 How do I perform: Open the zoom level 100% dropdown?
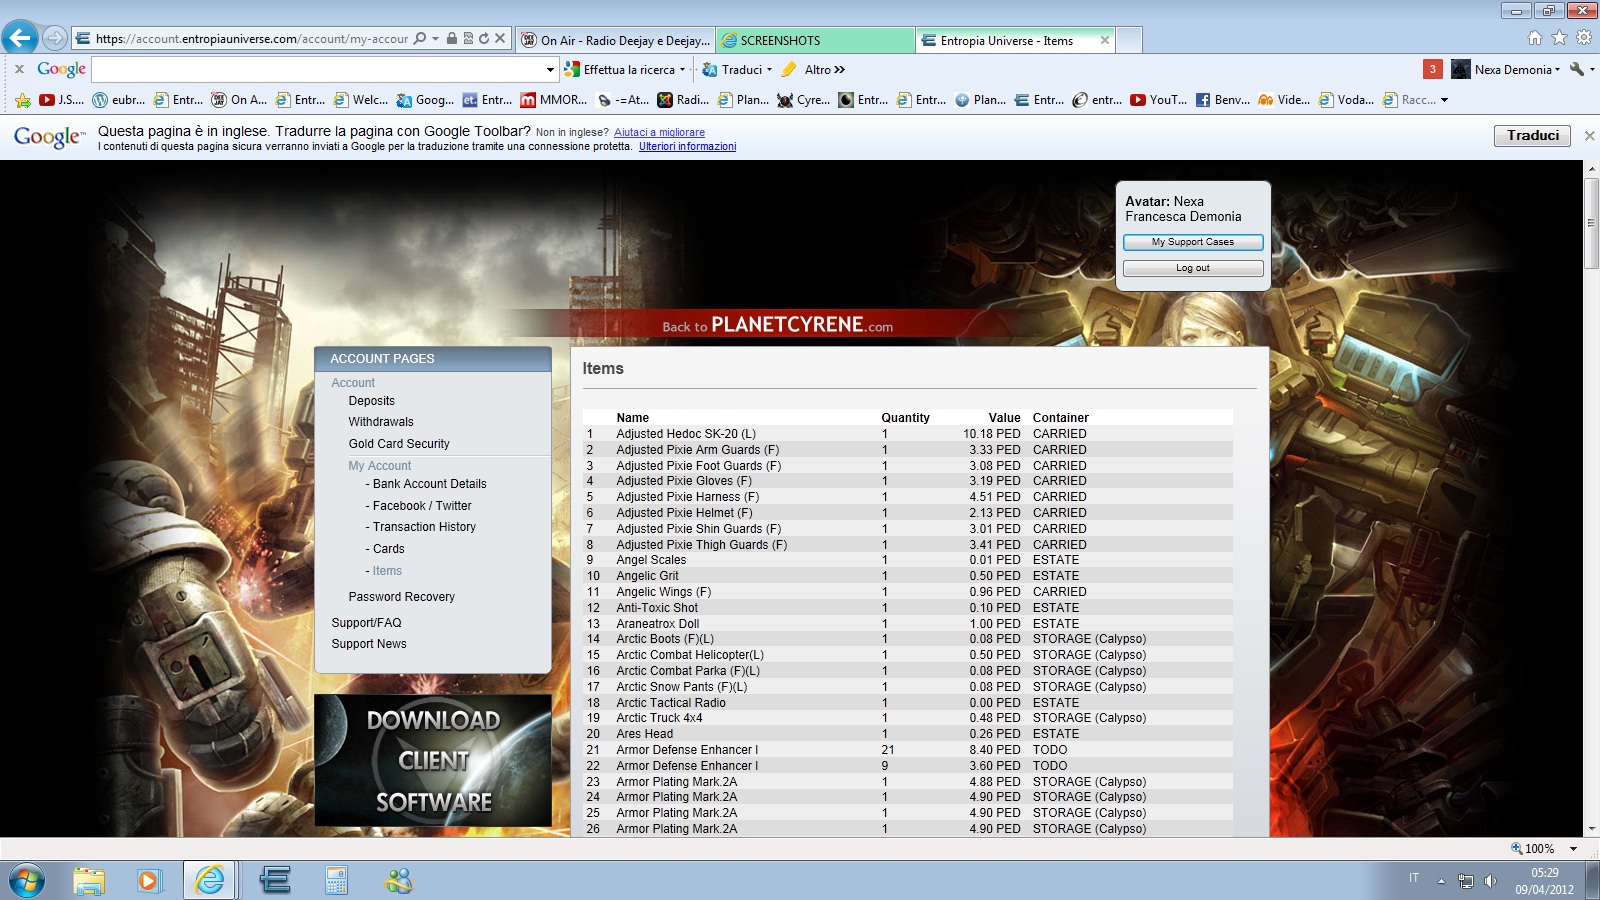point(1573,849)
